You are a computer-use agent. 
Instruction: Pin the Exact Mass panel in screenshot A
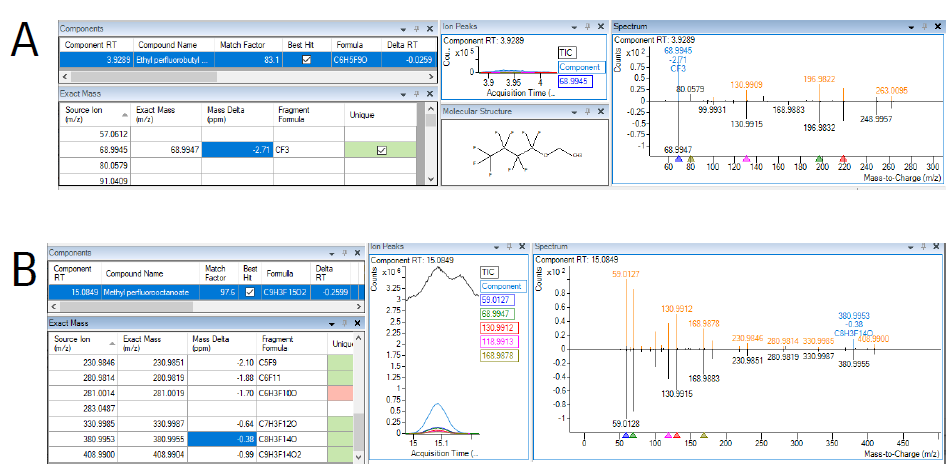pyautogui.click(x=416, y=94)
